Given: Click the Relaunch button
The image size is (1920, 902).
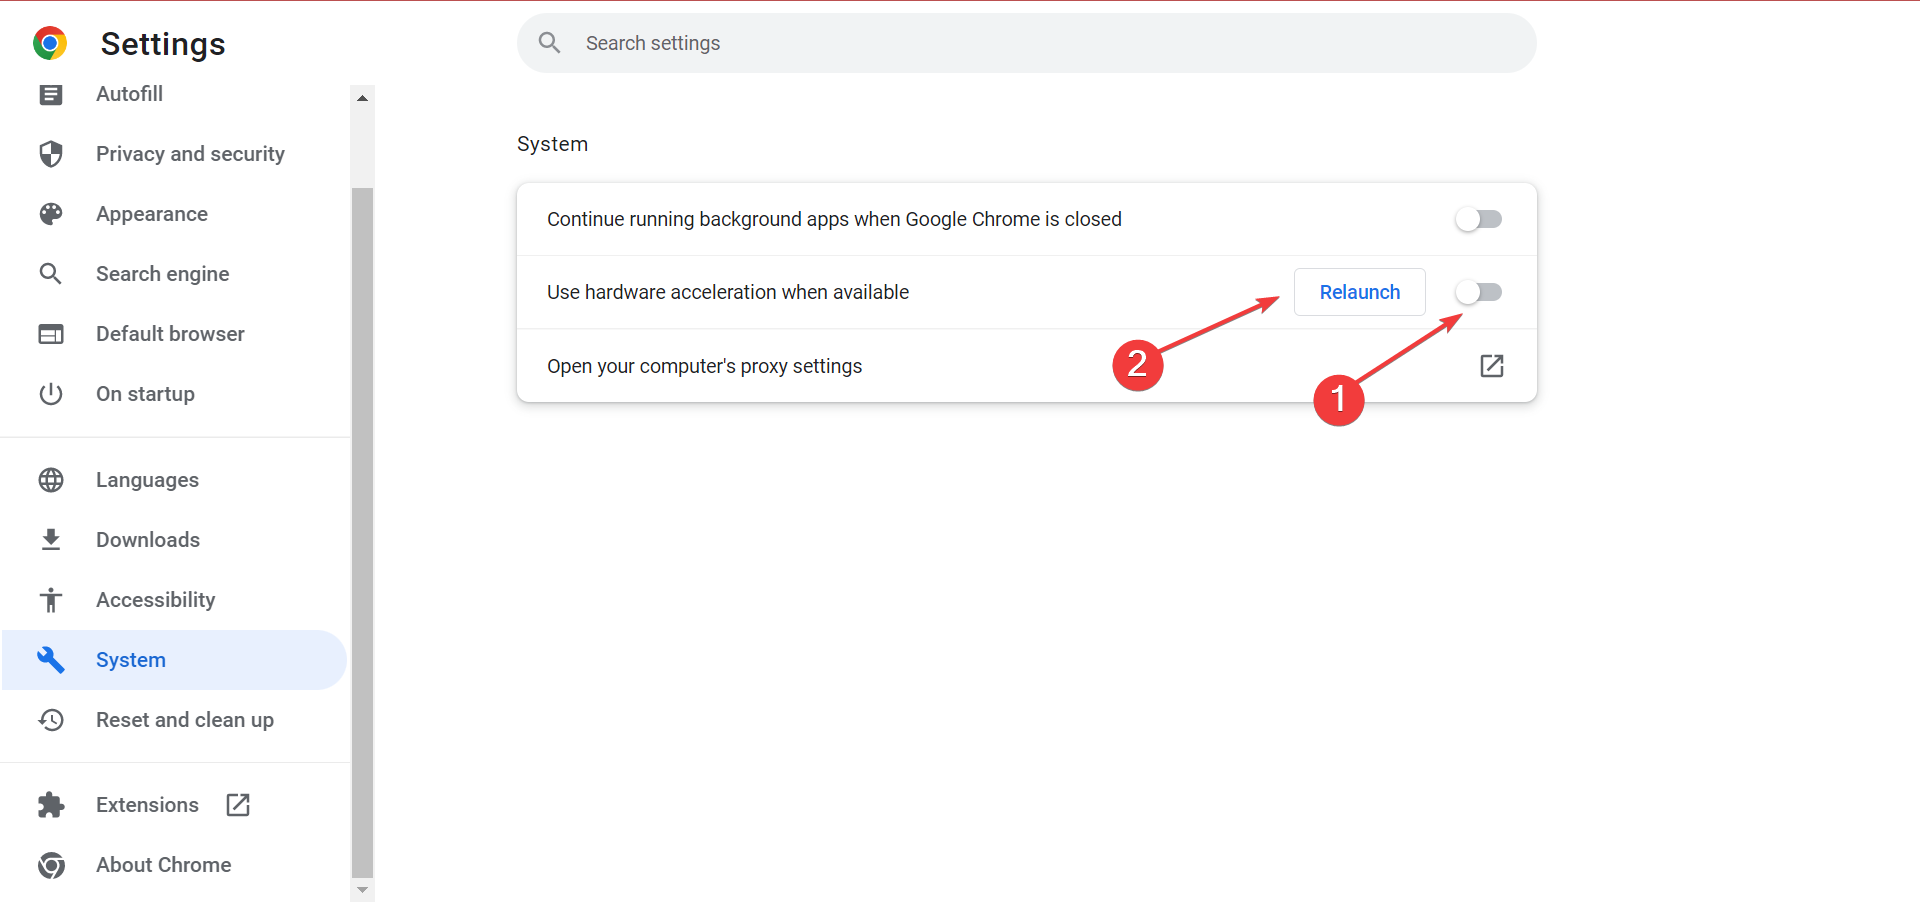Looking at the screenshot, I should coord(1360,292).
